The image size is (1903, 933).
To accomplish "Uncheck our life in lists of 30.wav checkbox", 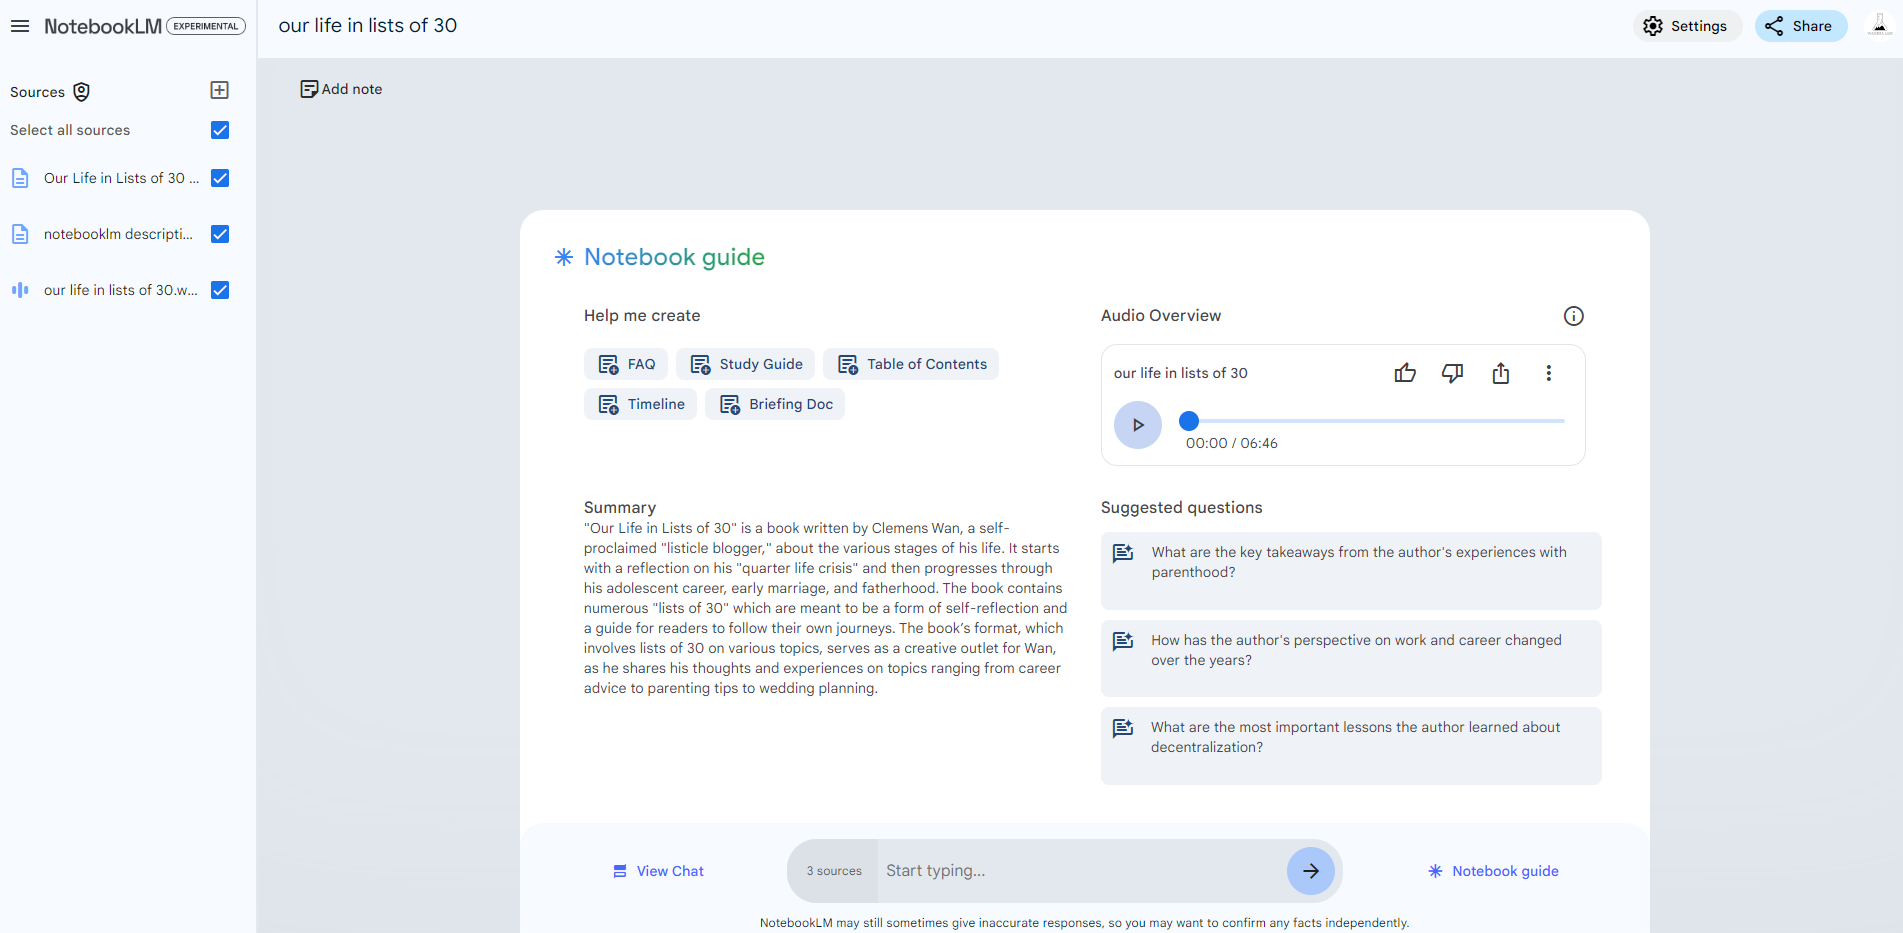I will pyautogui.click(x=220, y=290).
